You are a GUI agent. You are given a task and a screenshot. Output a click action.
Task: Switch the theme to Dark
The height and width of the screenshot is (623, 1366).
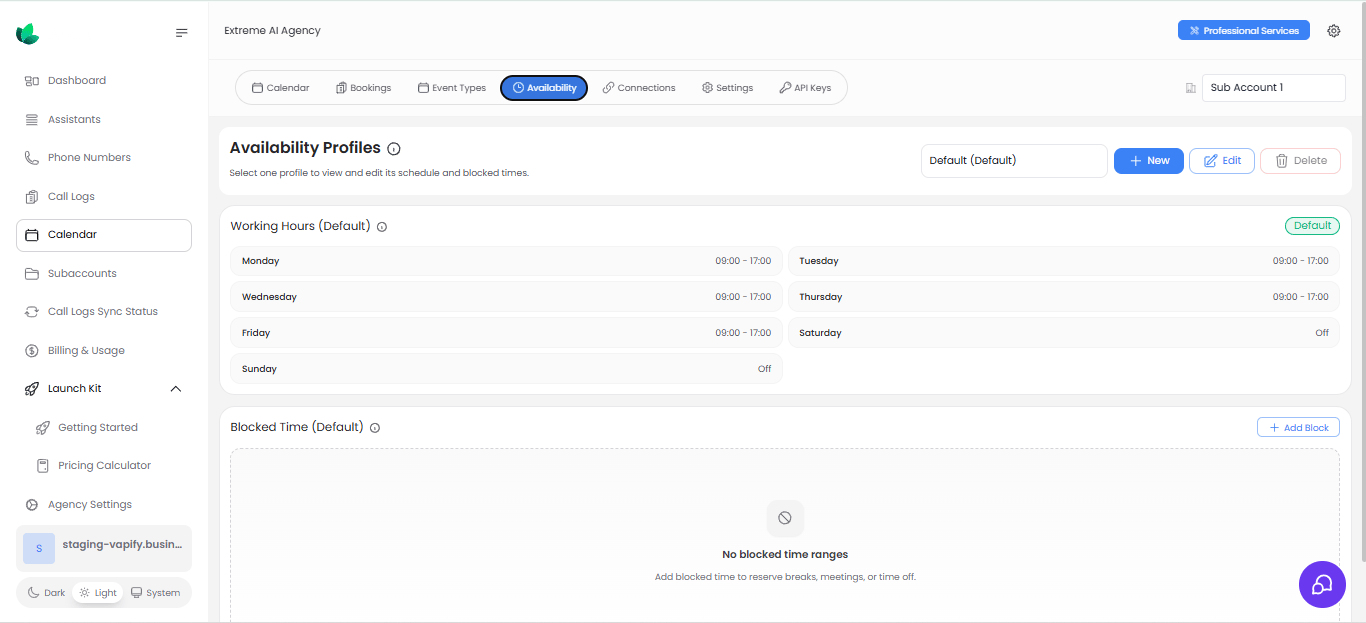coord(46,593)
